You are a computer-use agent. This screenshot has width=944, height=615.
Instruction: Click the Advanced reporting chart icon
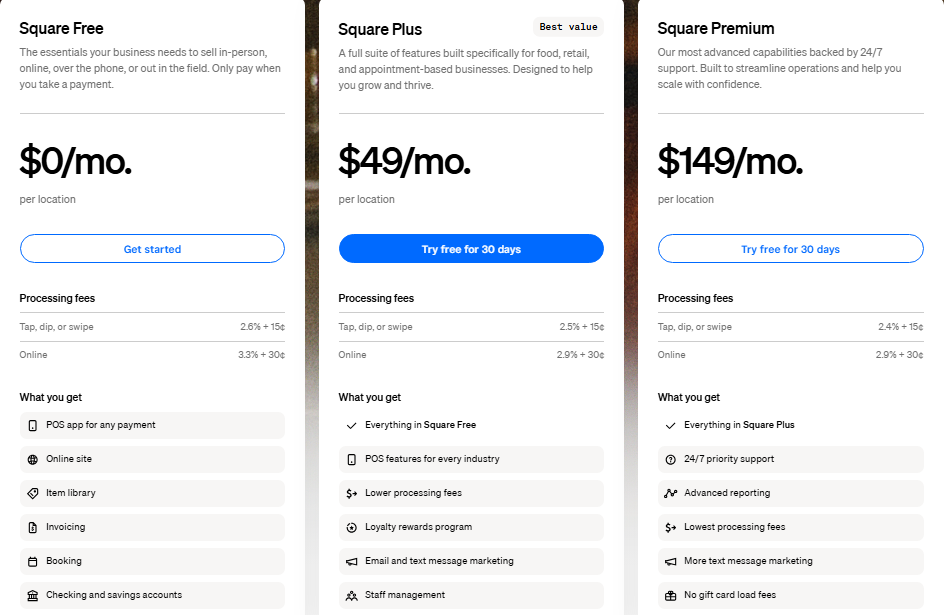pos(671,493)
